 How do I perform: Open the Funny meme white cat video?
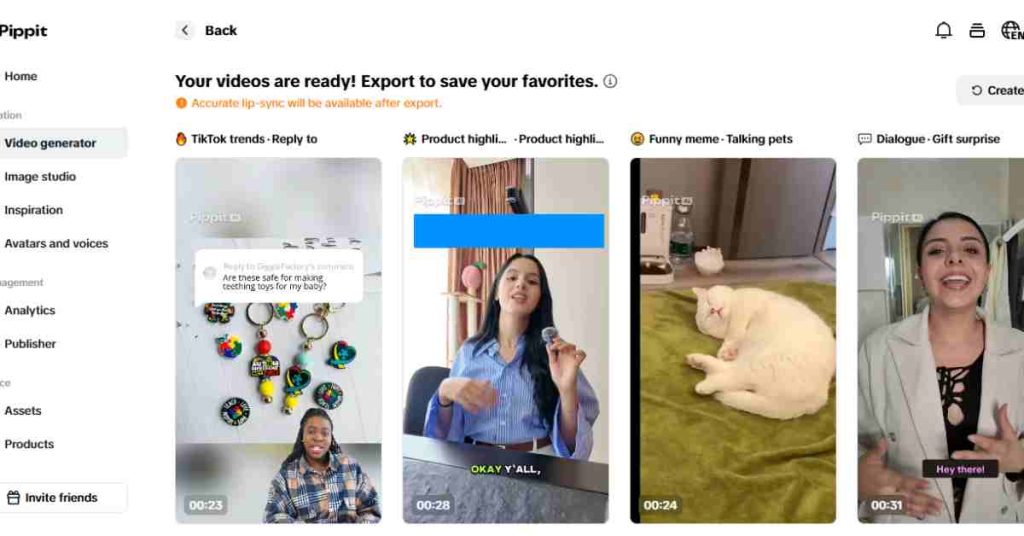click(x=733, y=340)
